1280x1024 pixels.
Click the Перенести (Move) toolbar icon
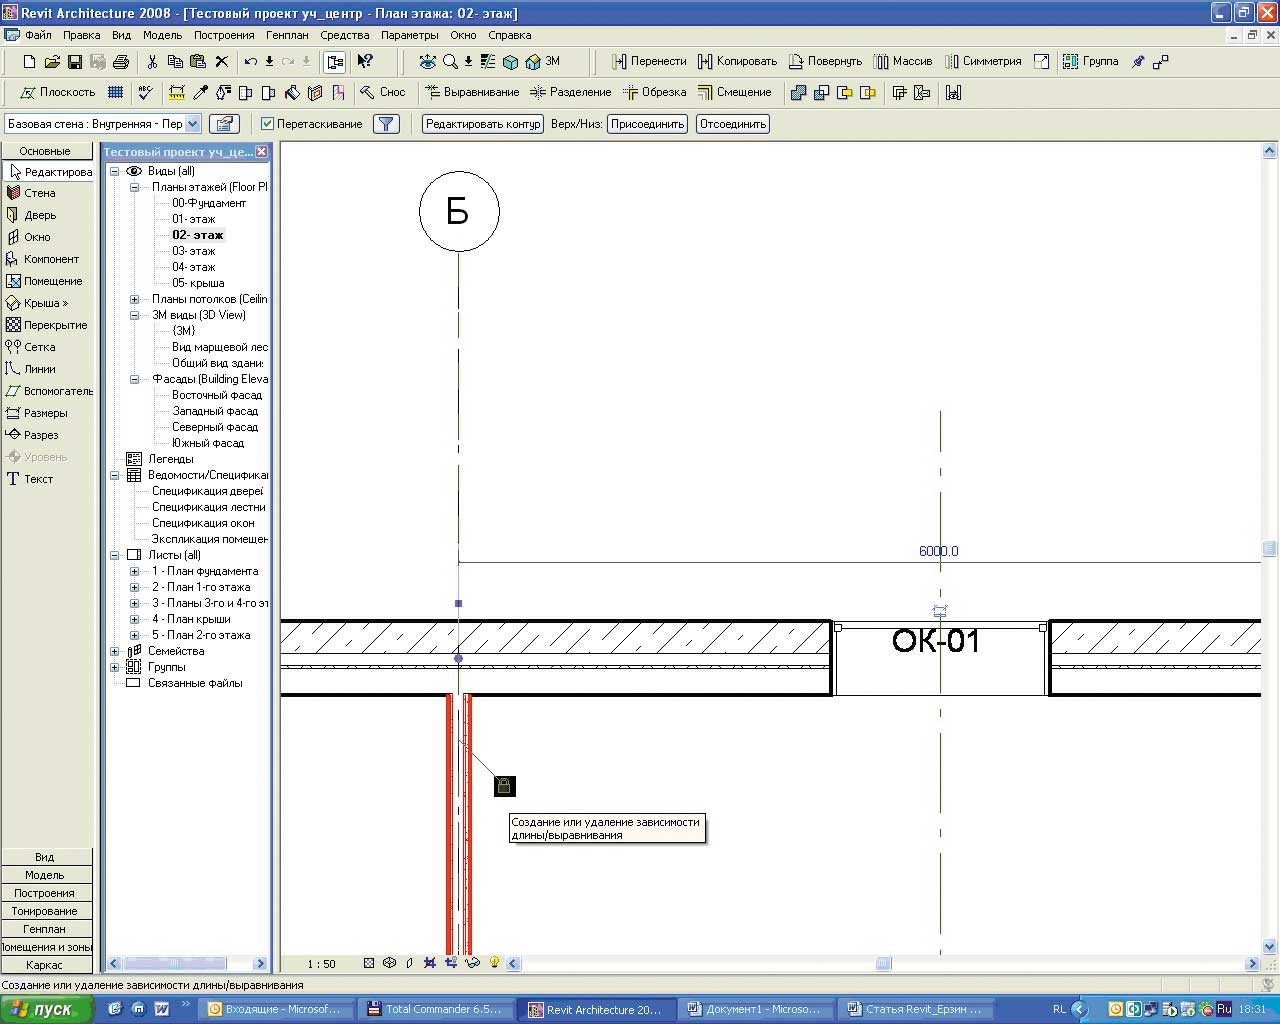pyautogui.click(x=648, y=61)
